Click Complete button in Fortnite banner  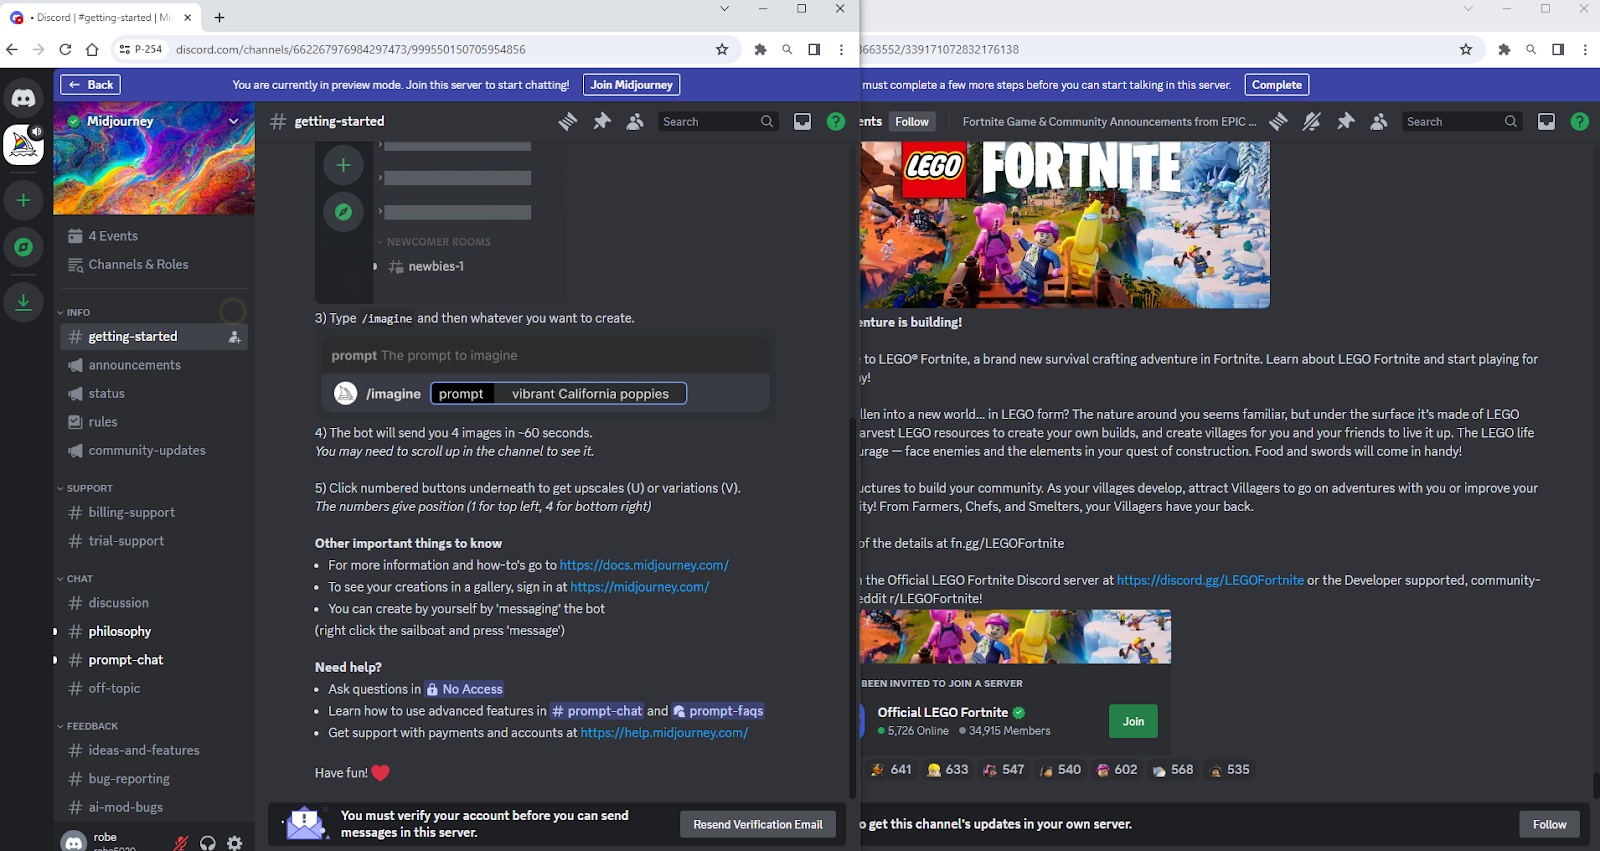[1277, 85]
